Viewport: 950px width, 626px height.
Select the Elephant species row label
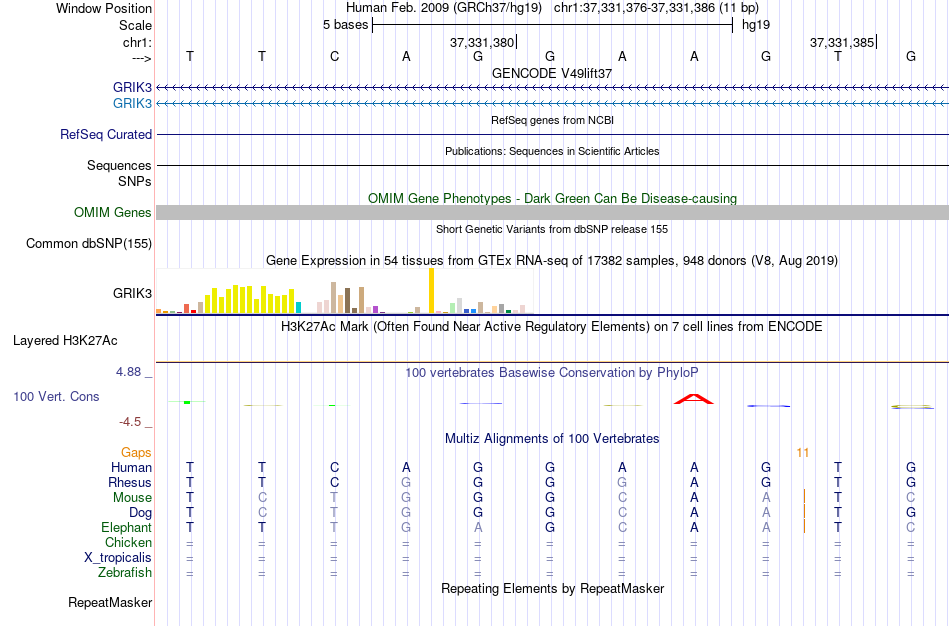tap(127, 527)
